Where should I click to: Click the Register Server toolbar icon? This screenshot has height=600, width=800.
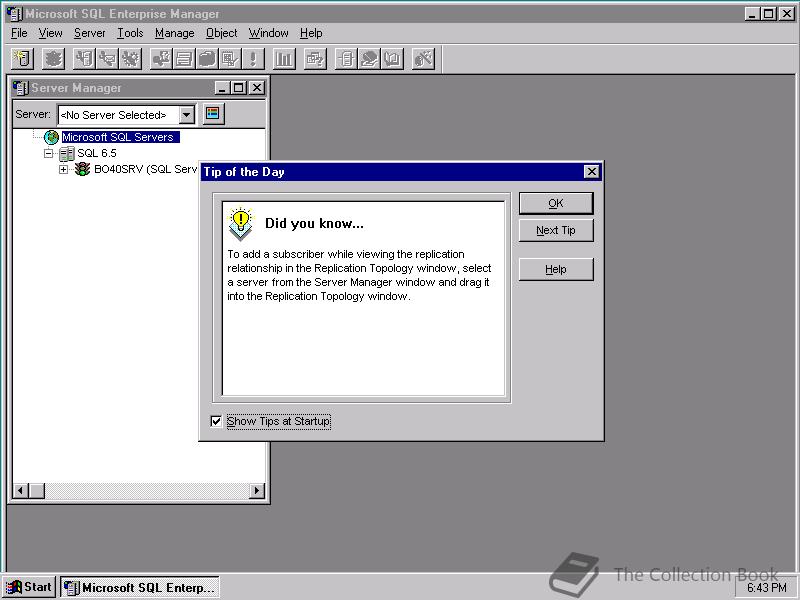pos(22,59)
